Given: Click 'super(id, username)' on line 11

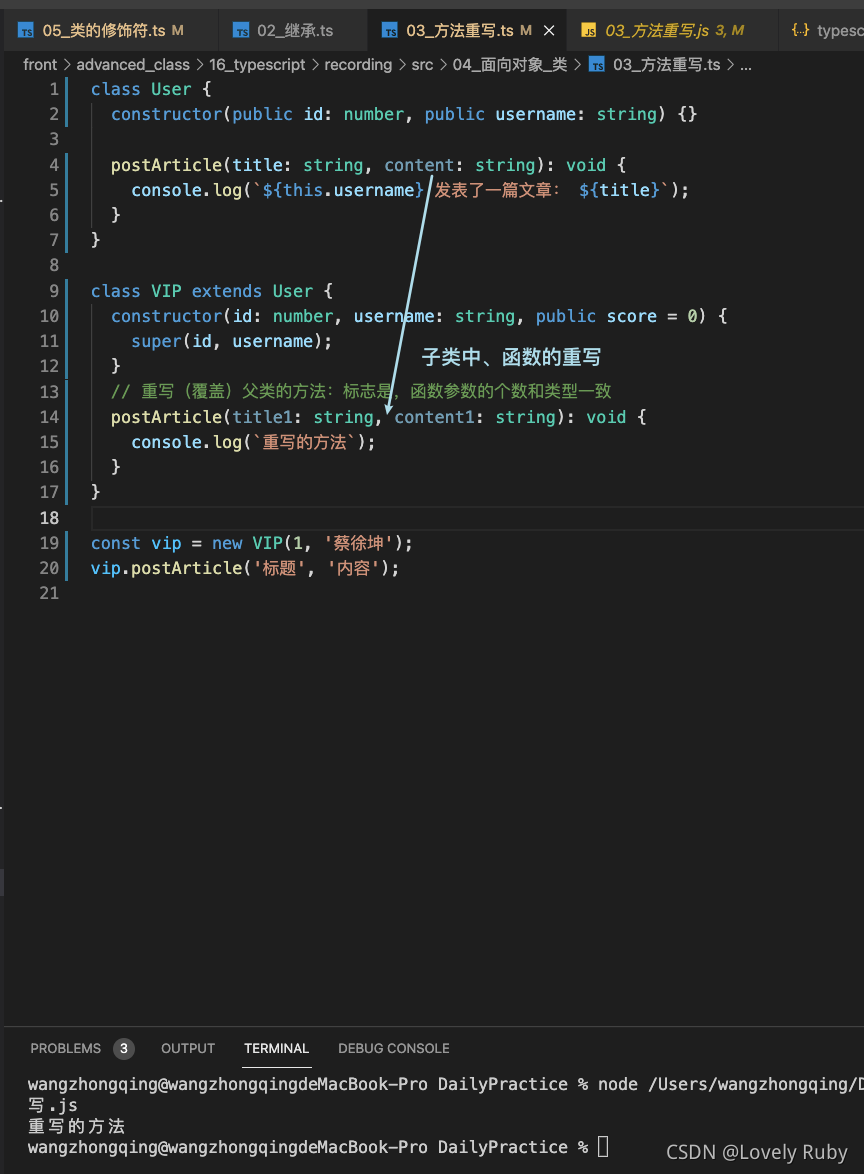Looking at the screenshot, I should (x=226, y=341).
